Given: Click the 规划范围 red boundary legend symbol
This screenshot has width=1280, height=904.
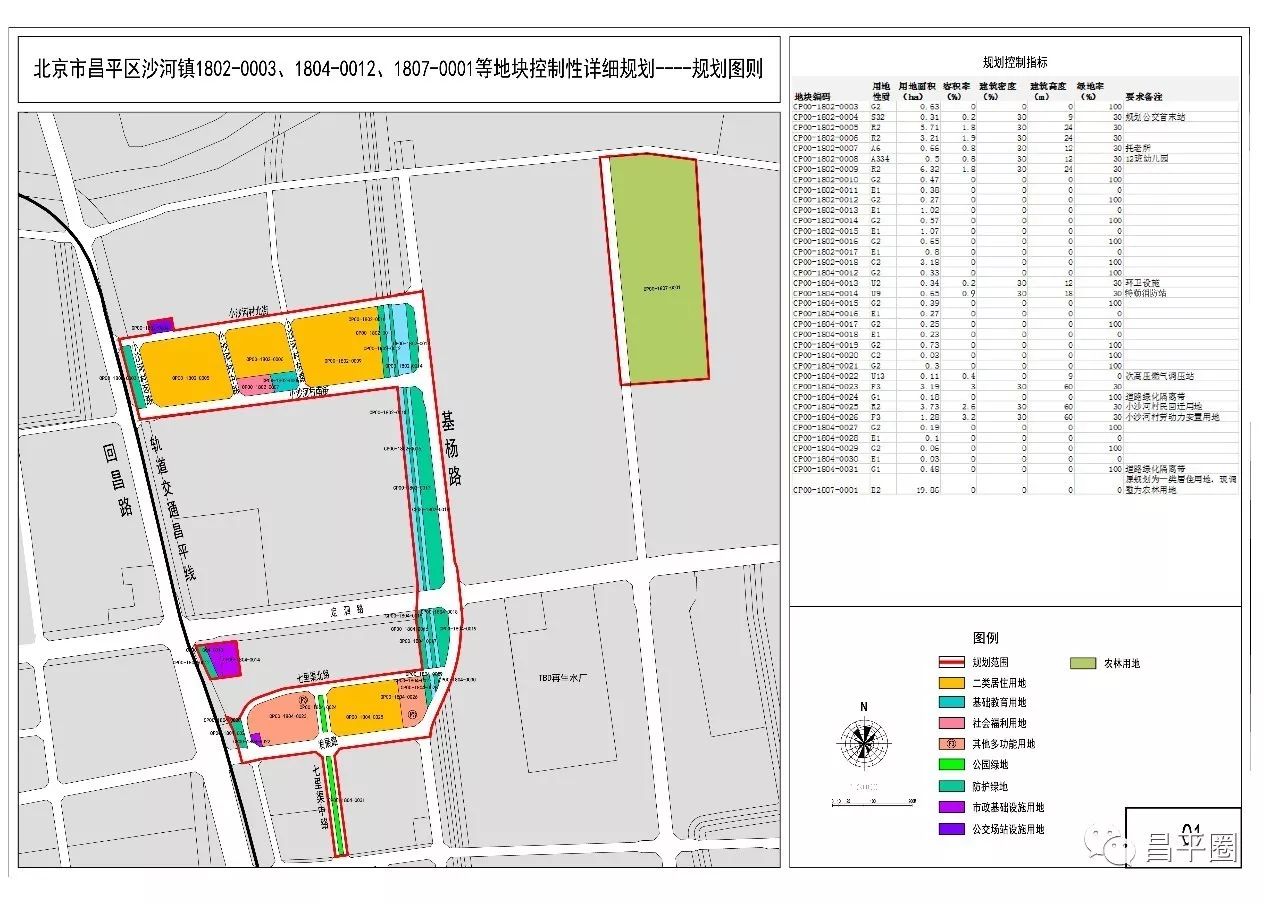Looking at the screenshot, I should [951, 662].
